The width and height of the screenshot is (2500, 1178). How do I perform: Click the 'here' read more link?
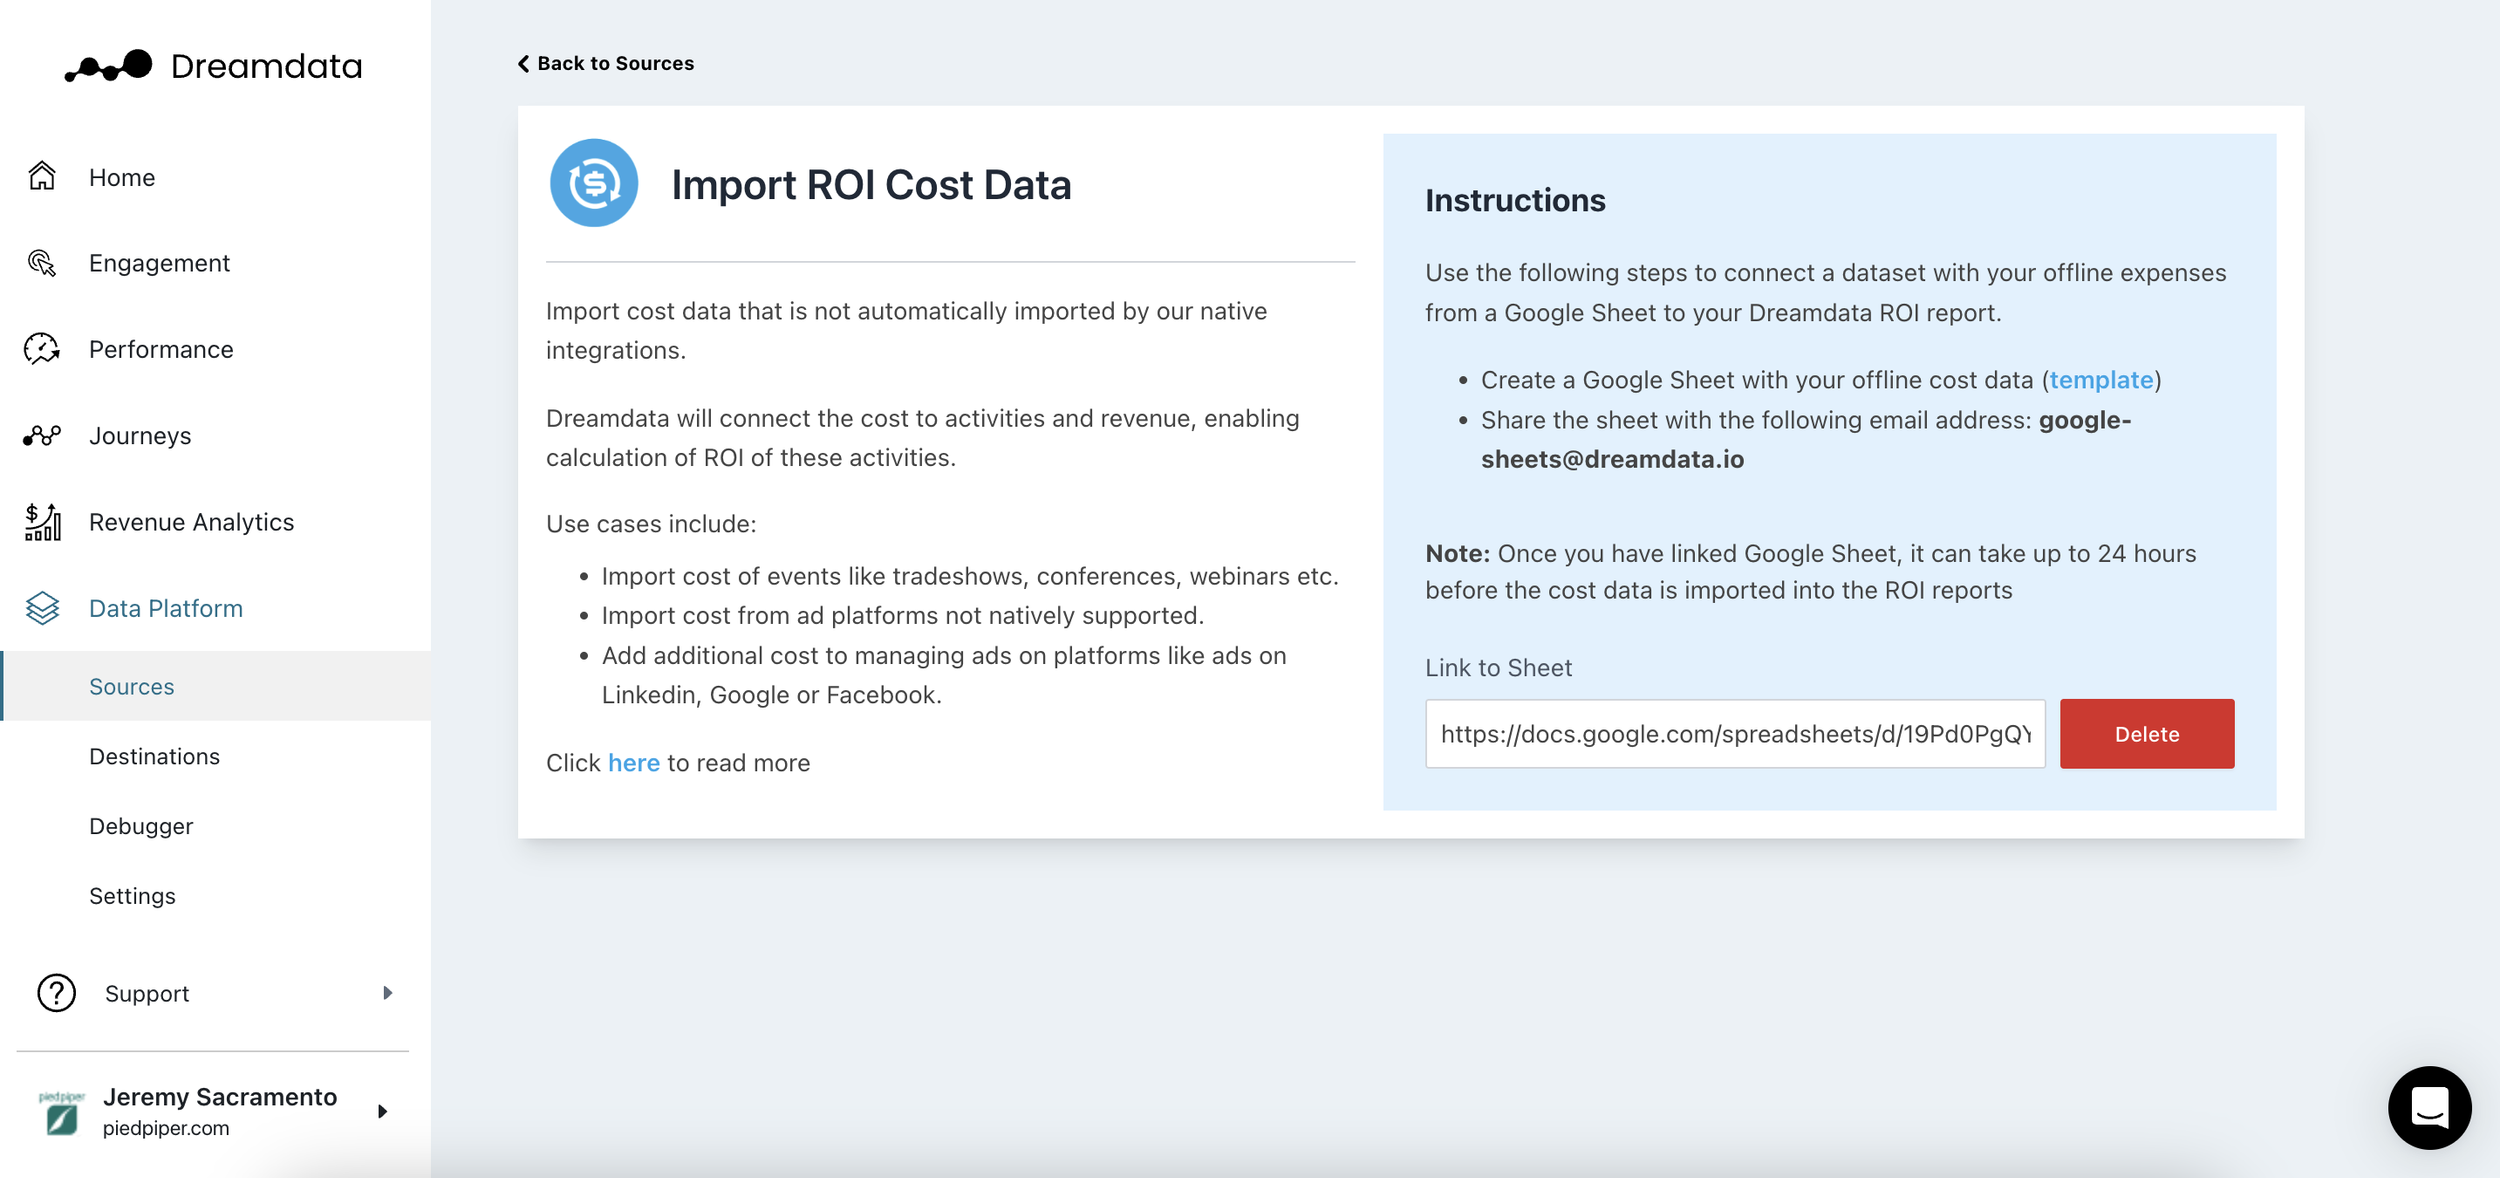click(634, 763)
